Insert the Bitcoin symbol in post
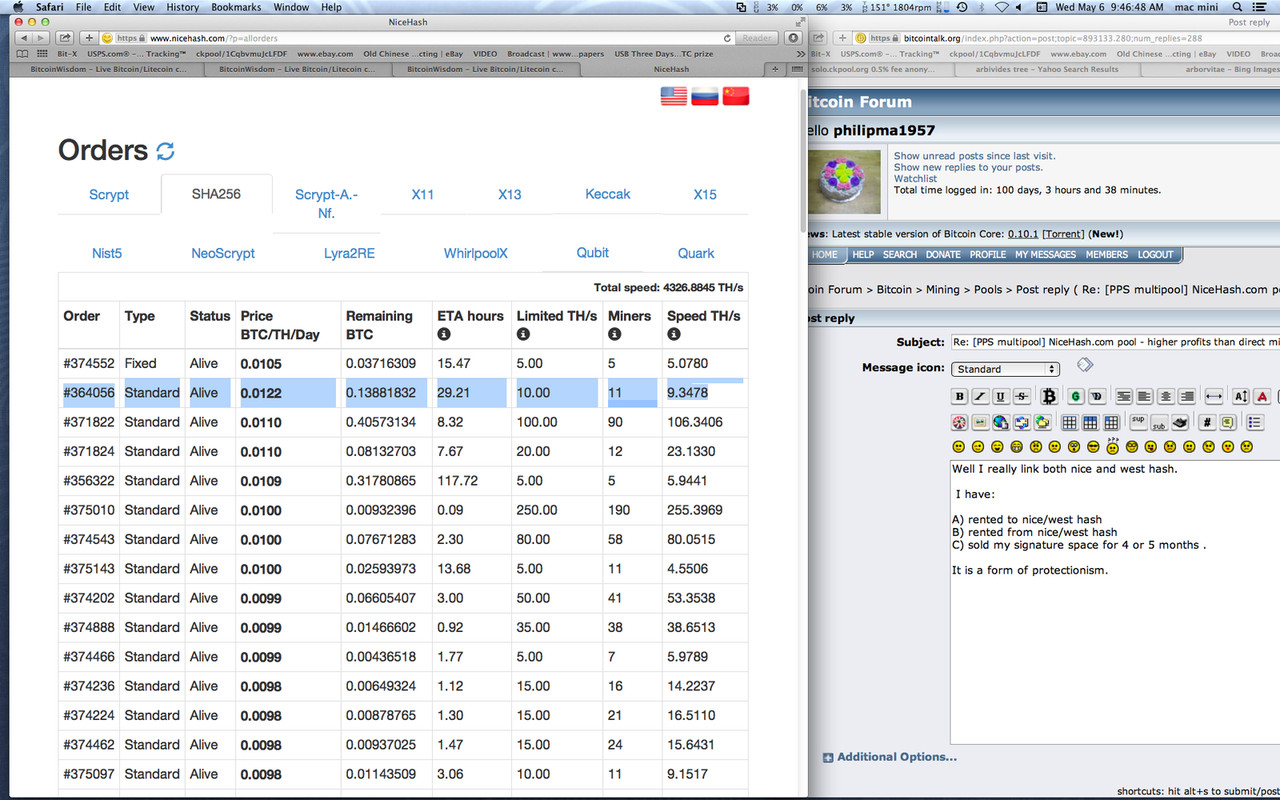1280x800 pixels. pos(1048,397)
